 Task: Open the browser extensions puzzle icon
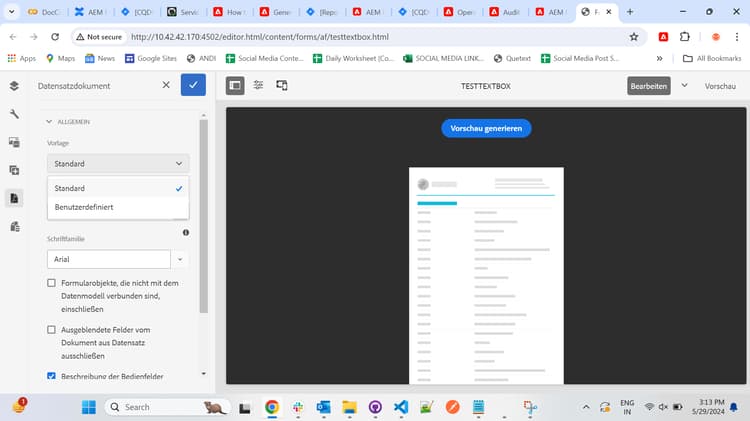click(x=684, y=37)
